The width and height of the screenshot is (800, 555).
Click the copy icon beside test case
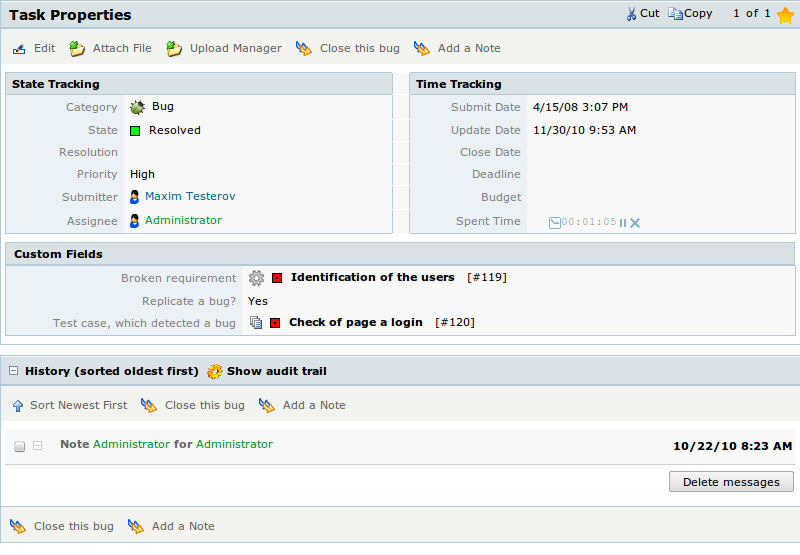pos(256,322)
